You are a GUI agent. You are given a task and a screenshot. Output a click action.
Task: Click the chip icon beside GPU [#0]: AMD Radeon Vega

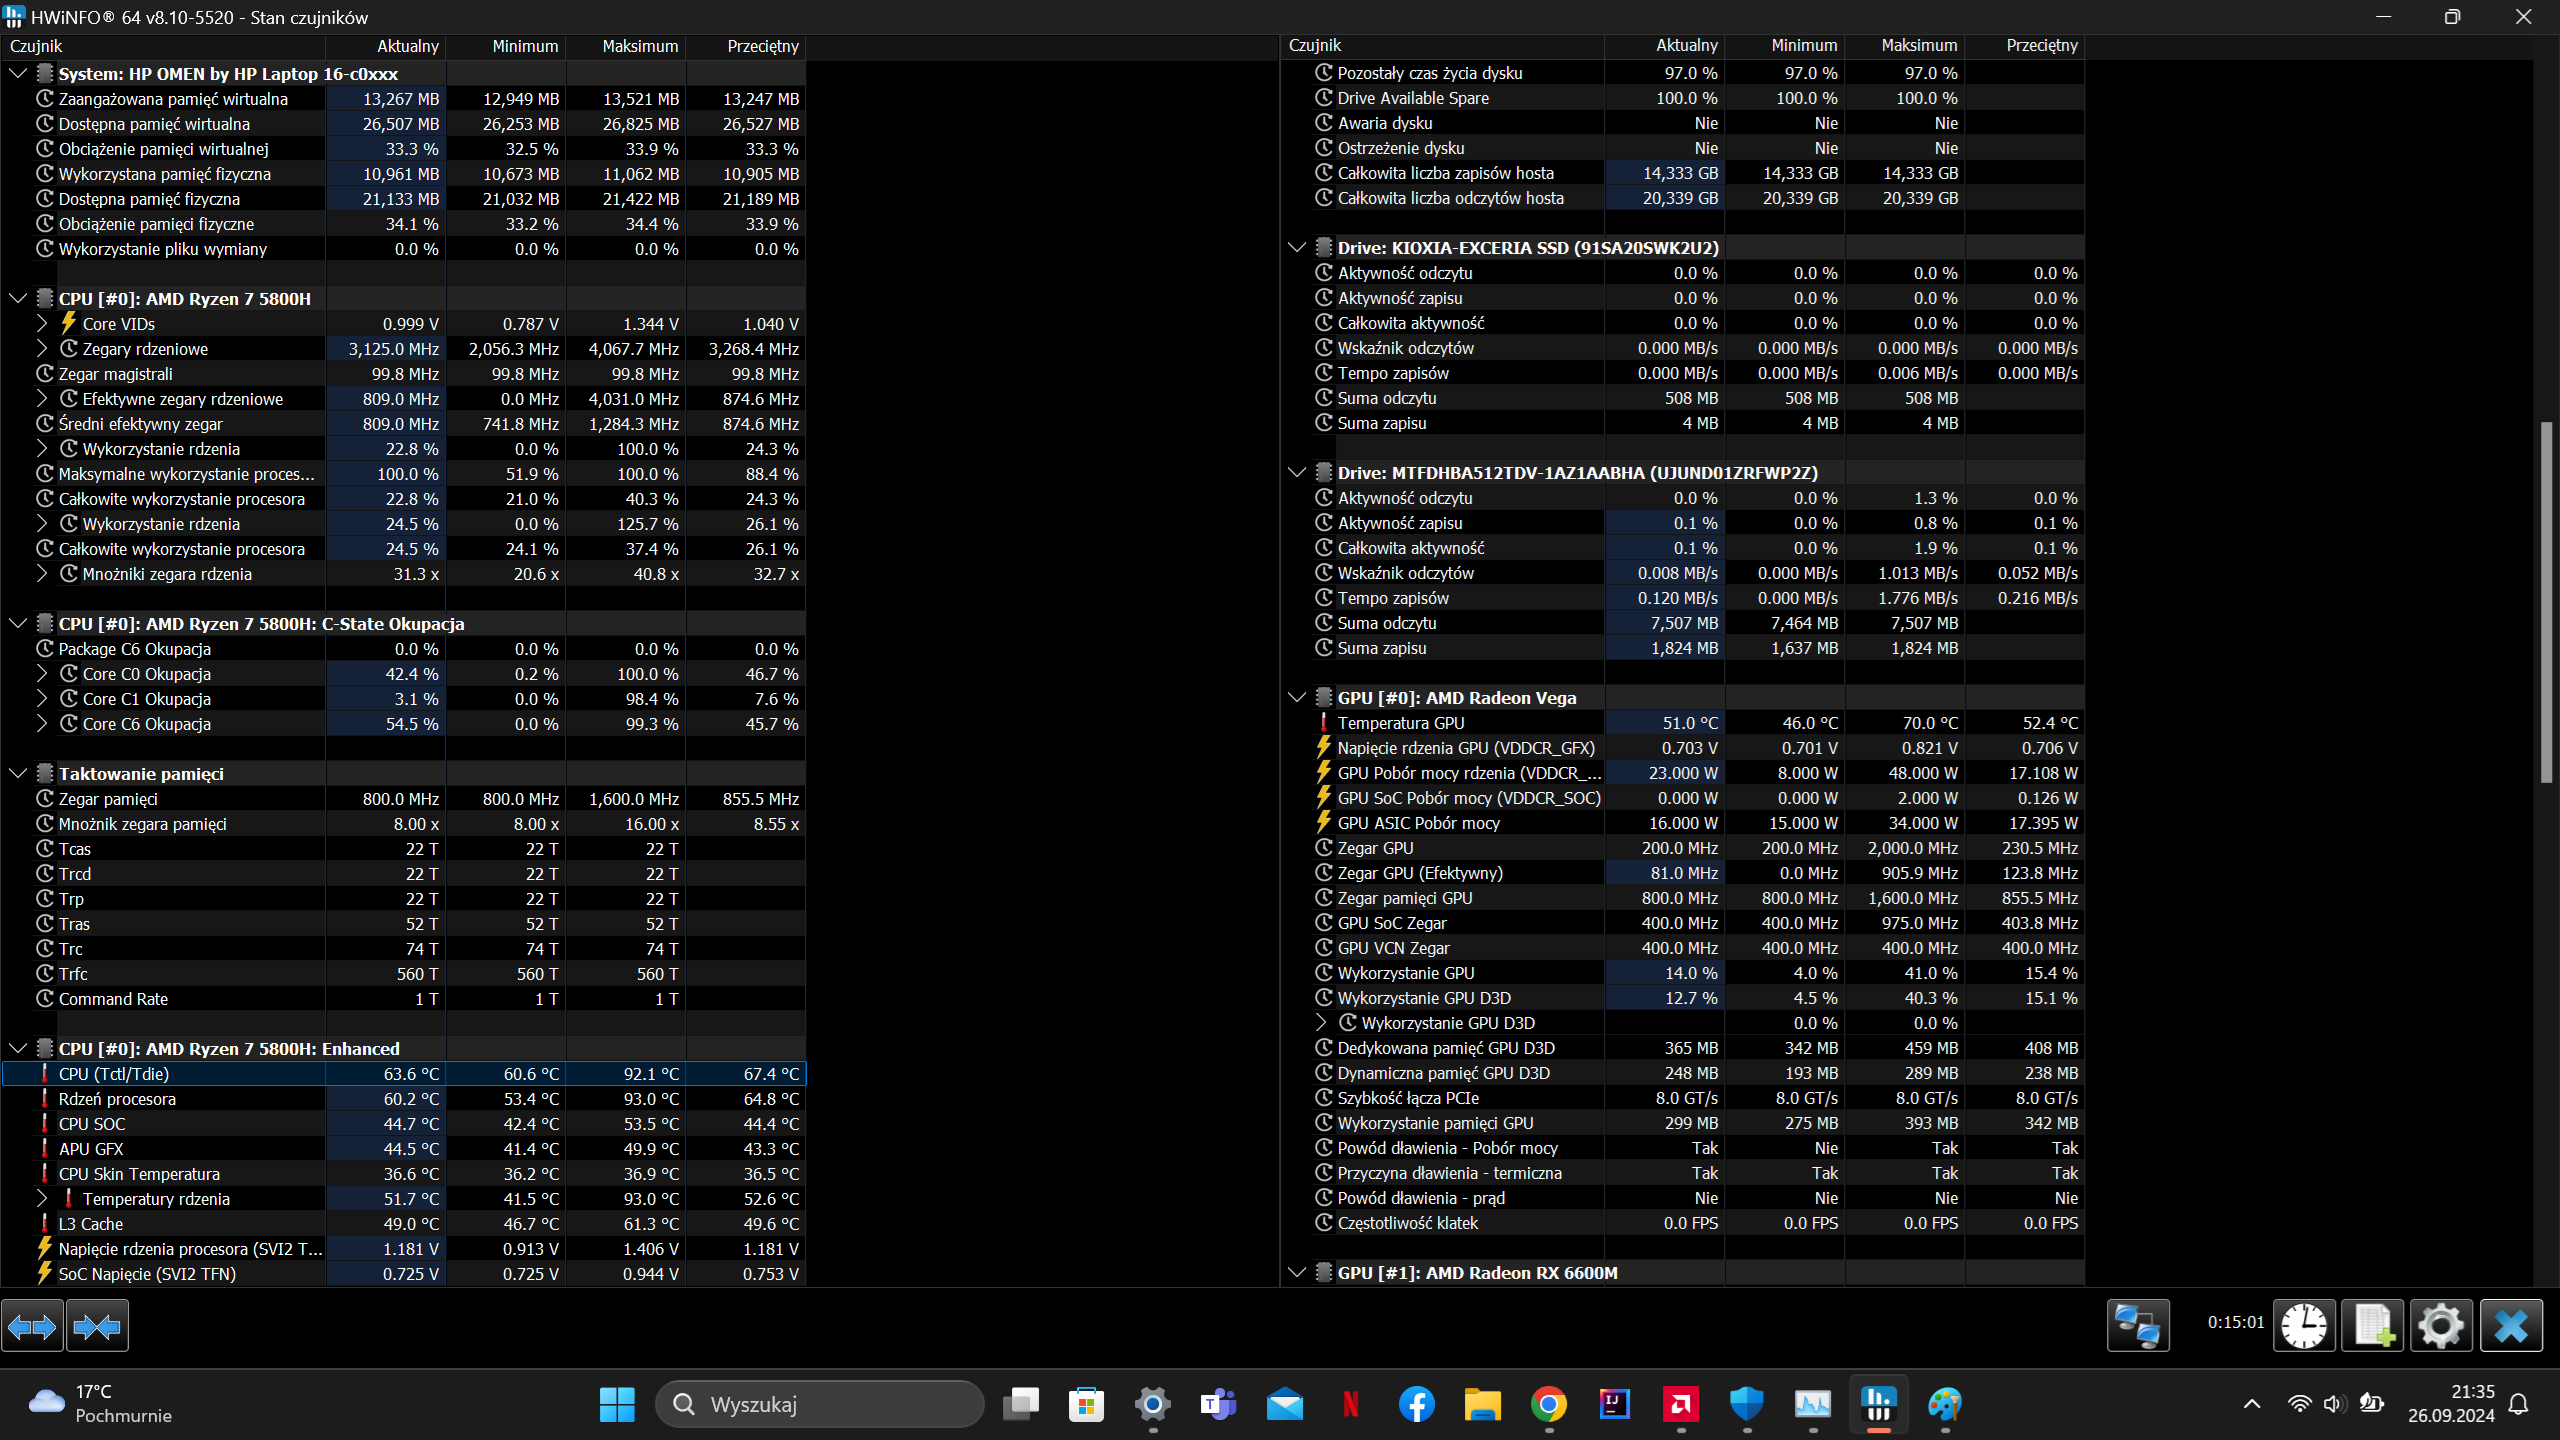(x=1324, y=697)
